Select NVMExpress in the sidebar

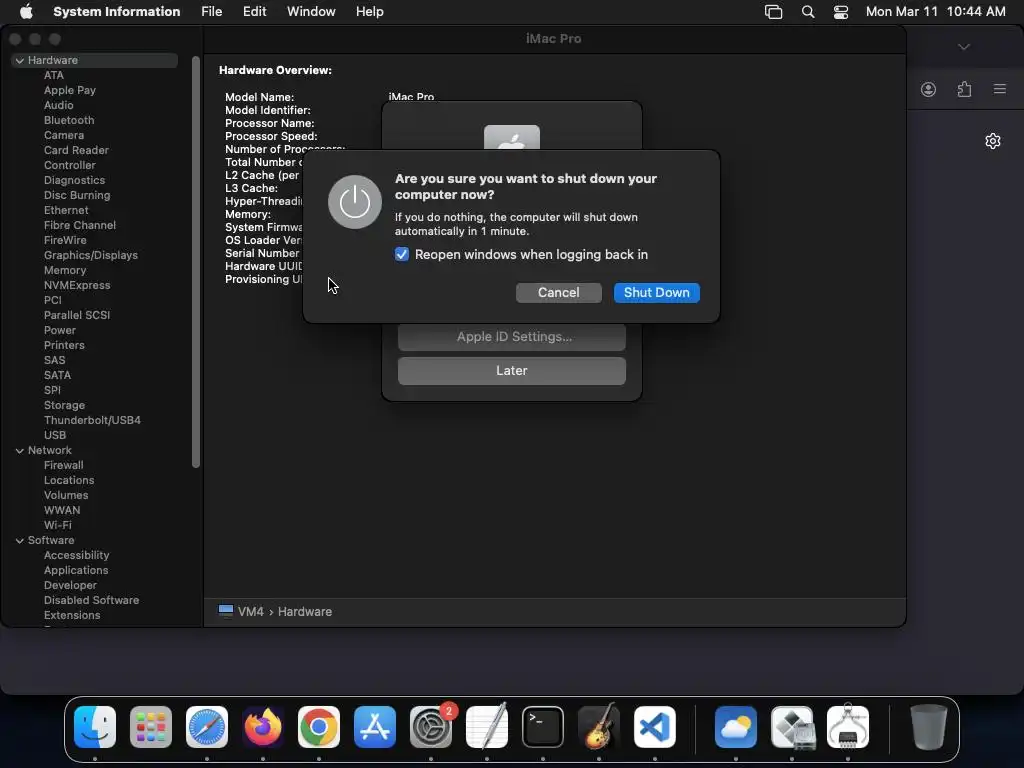(x=77, y=285)
